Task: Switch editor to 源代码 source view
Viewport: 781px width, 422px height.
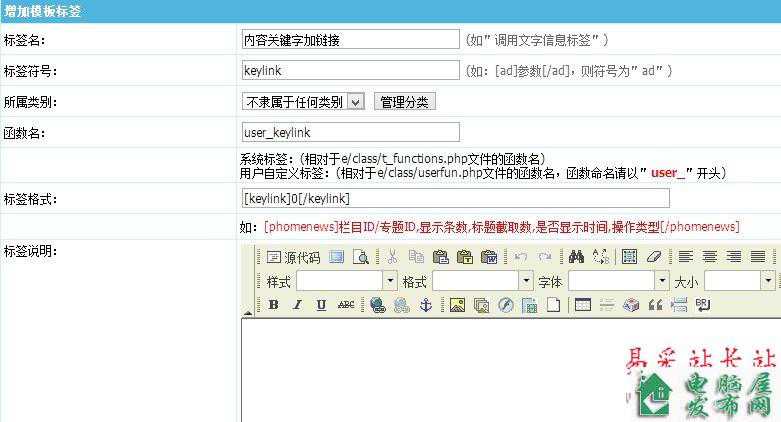Action: (x=293, y=257)
